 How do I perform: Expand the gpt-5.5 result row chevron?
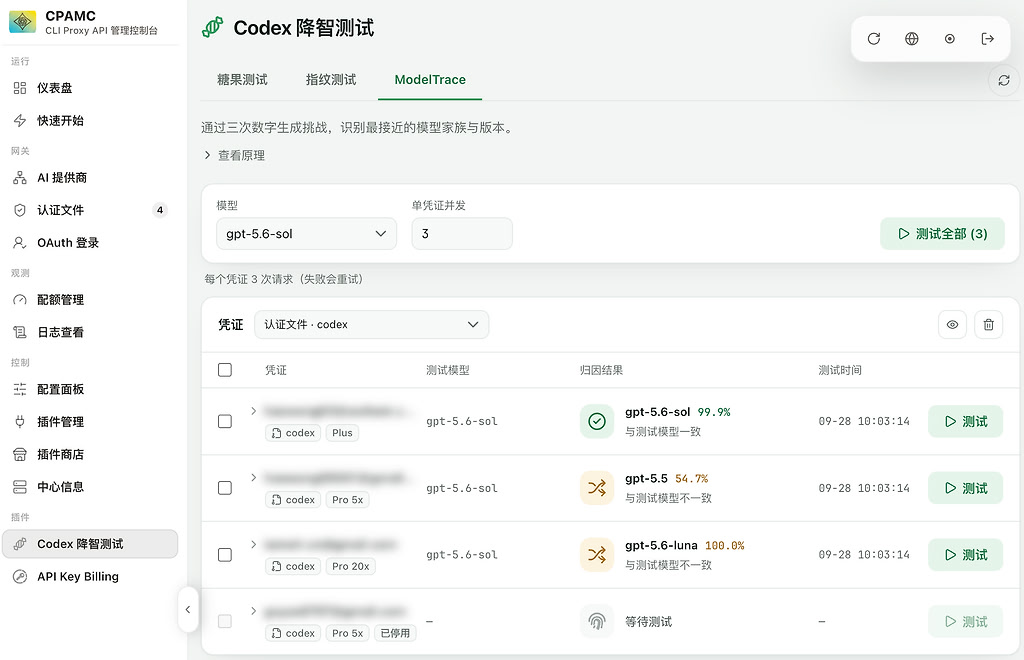[x=253, y=478]
